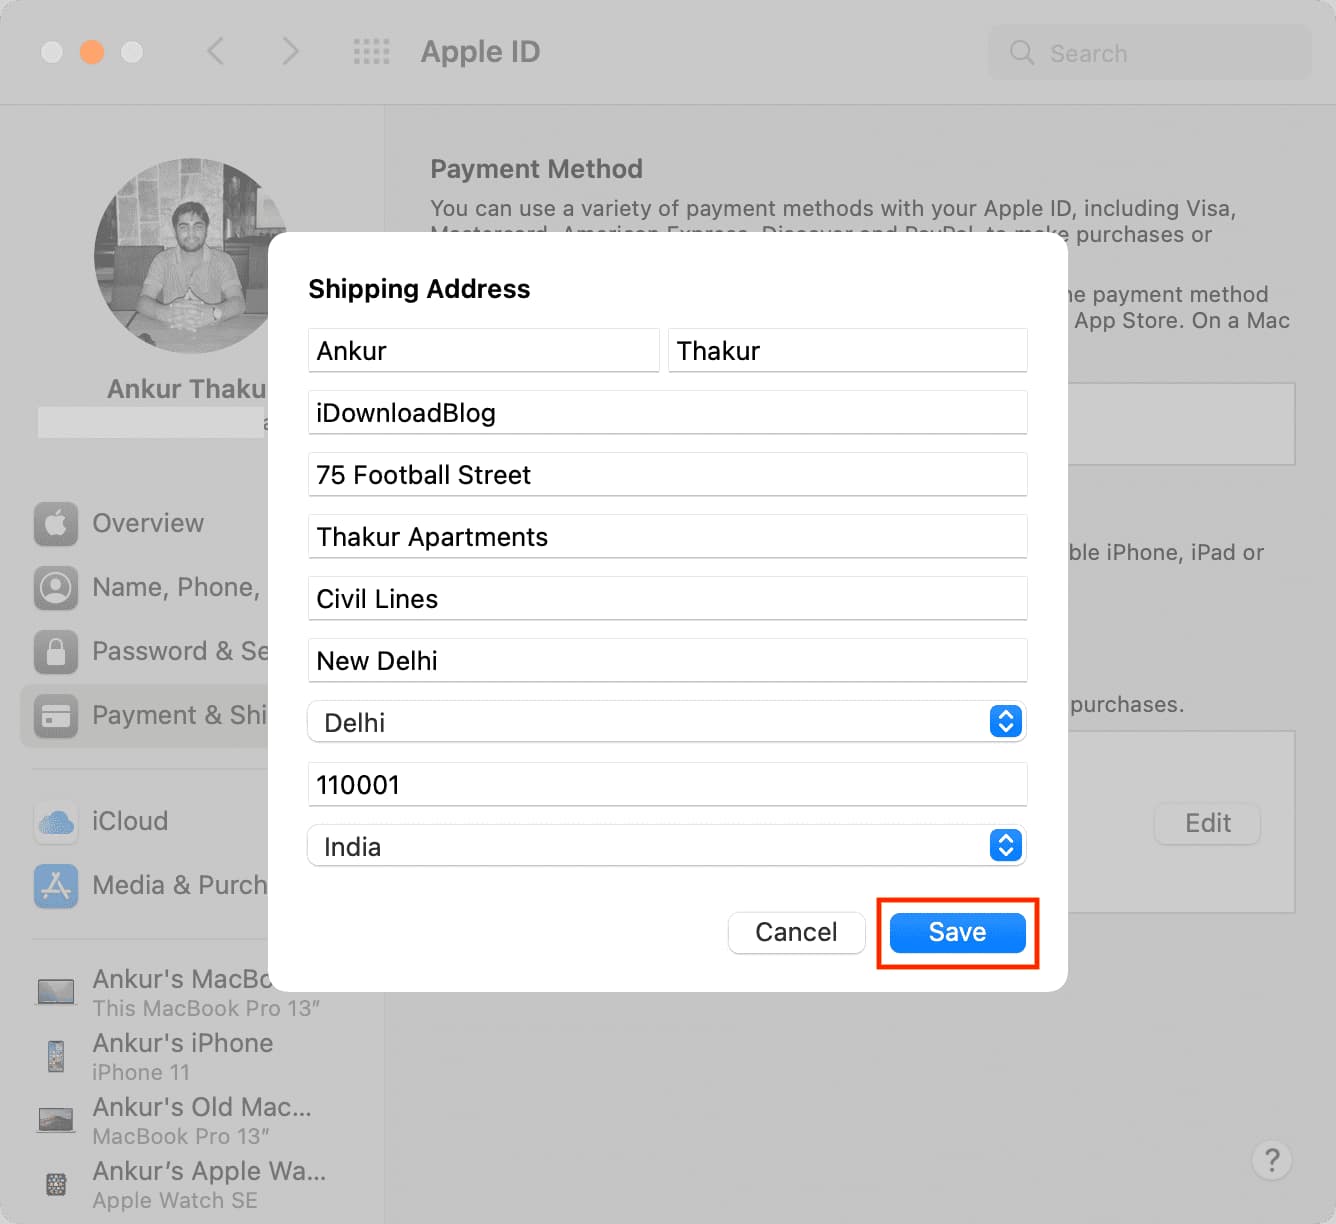The width and height of the screenshot is (1336, 1224).
Task: Show all preferences grid icon
Action: pos(371,52)
